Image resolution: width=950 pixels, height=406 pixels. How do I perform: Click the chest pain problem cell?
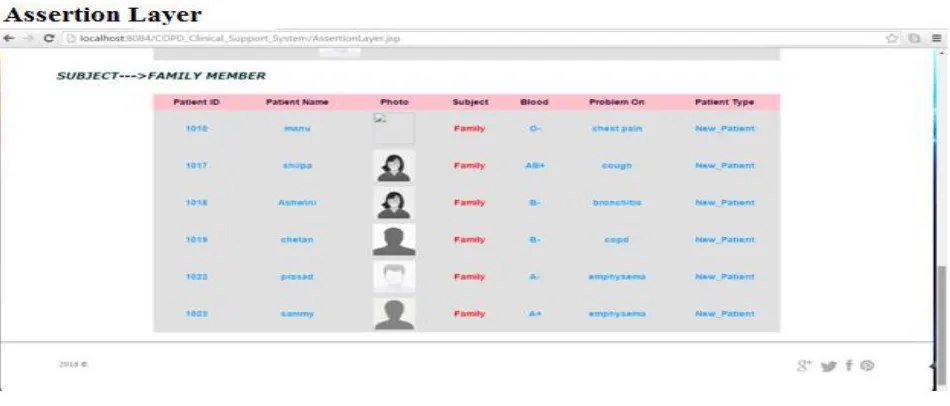(617, 128)
